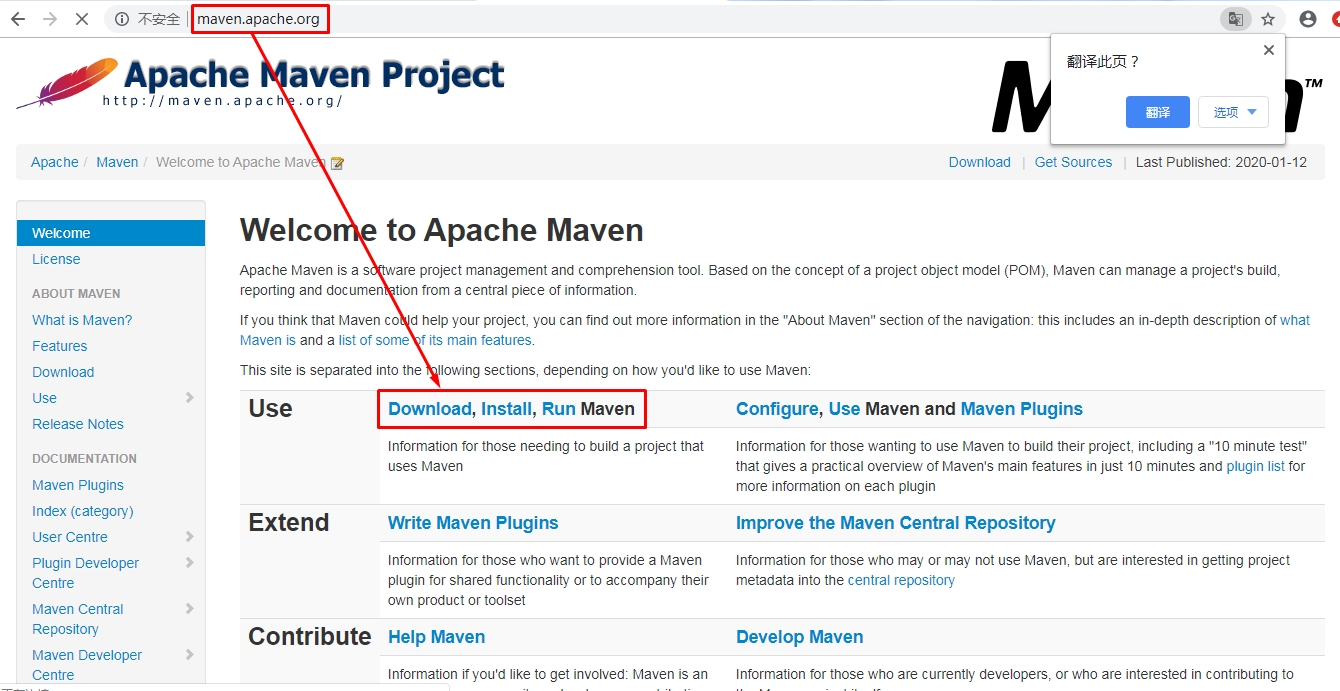Close the translate popup
The image size is (1340, 691).
1269,50
